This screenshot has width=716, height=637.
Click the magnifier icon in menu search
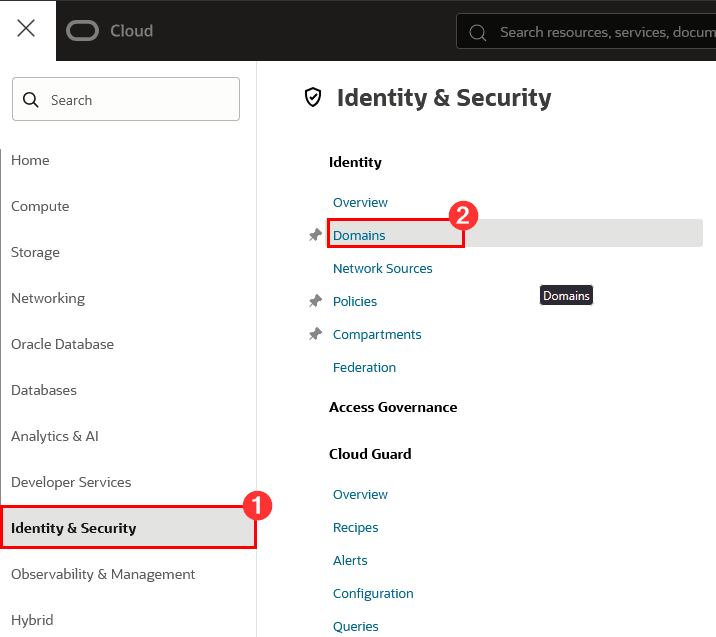(x=31, y=100)
